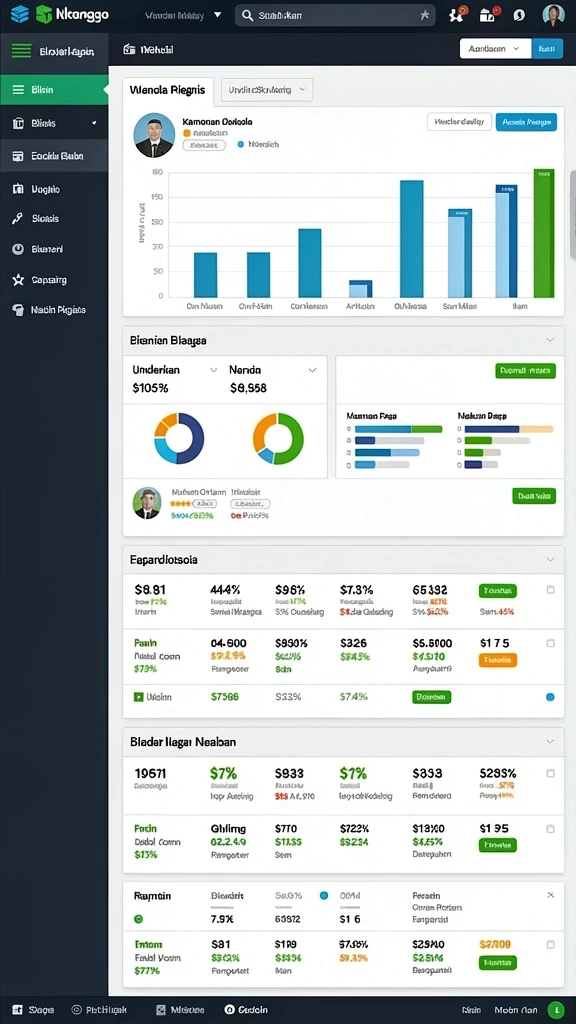Click the green button above Maman Fasa bars
Screen dimensions: 576x1024
[x=526, y=371]
